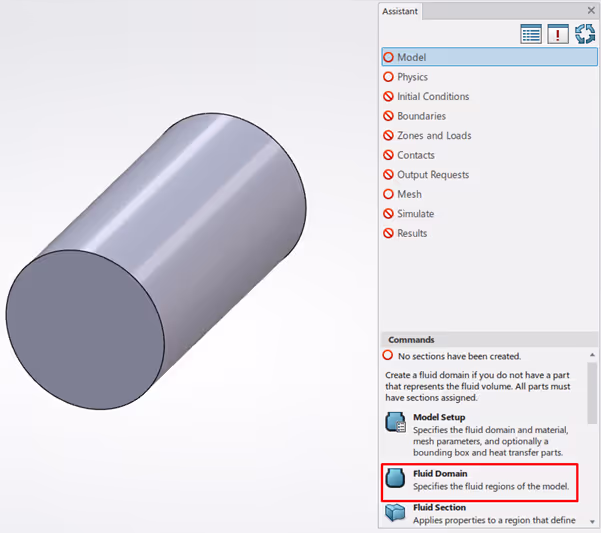Click the Boundaries blocked status icon
This screenshot has width=601, height=533.
pyautogui.click(x=388, y=116)
